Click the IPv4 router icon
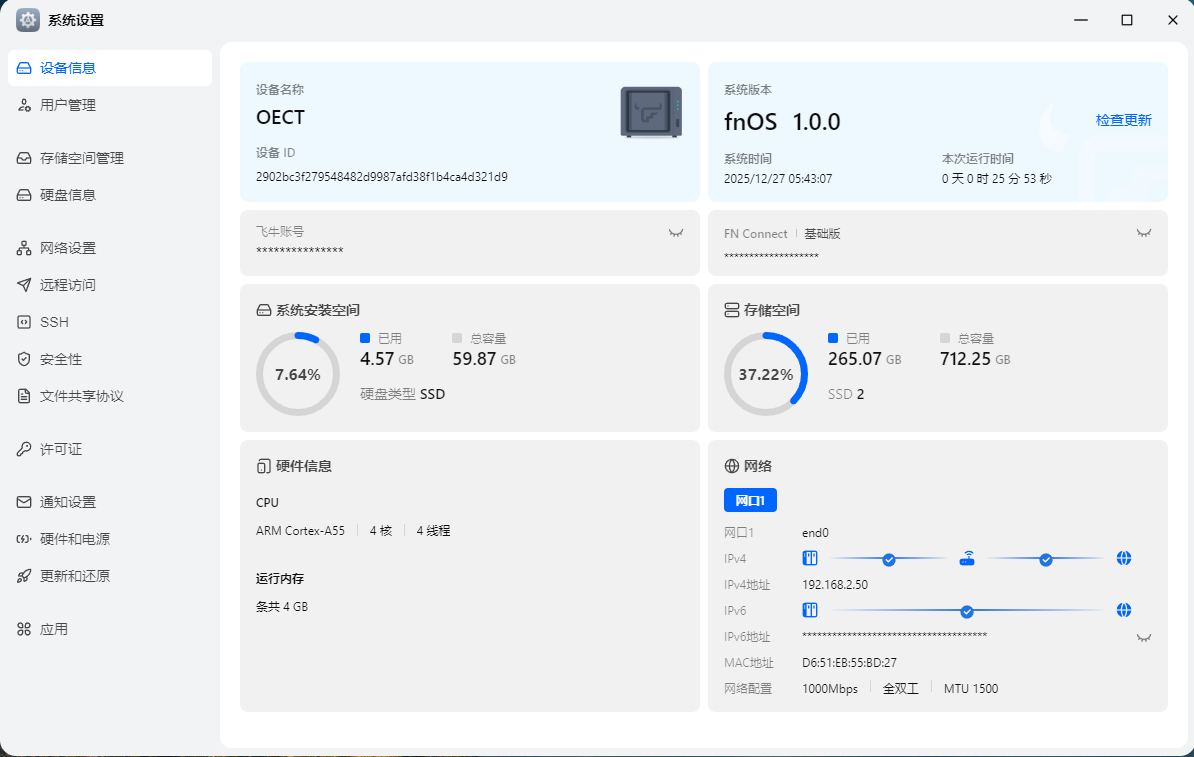Screen dimensions: 1194x757 pos(967,558)
